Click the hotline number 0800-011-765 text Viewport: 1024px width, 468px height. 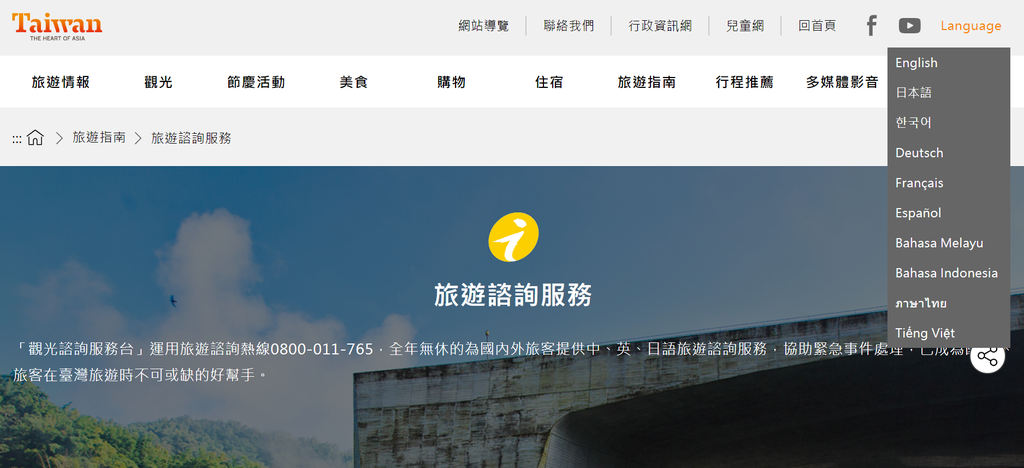click(x=322, y=349)
